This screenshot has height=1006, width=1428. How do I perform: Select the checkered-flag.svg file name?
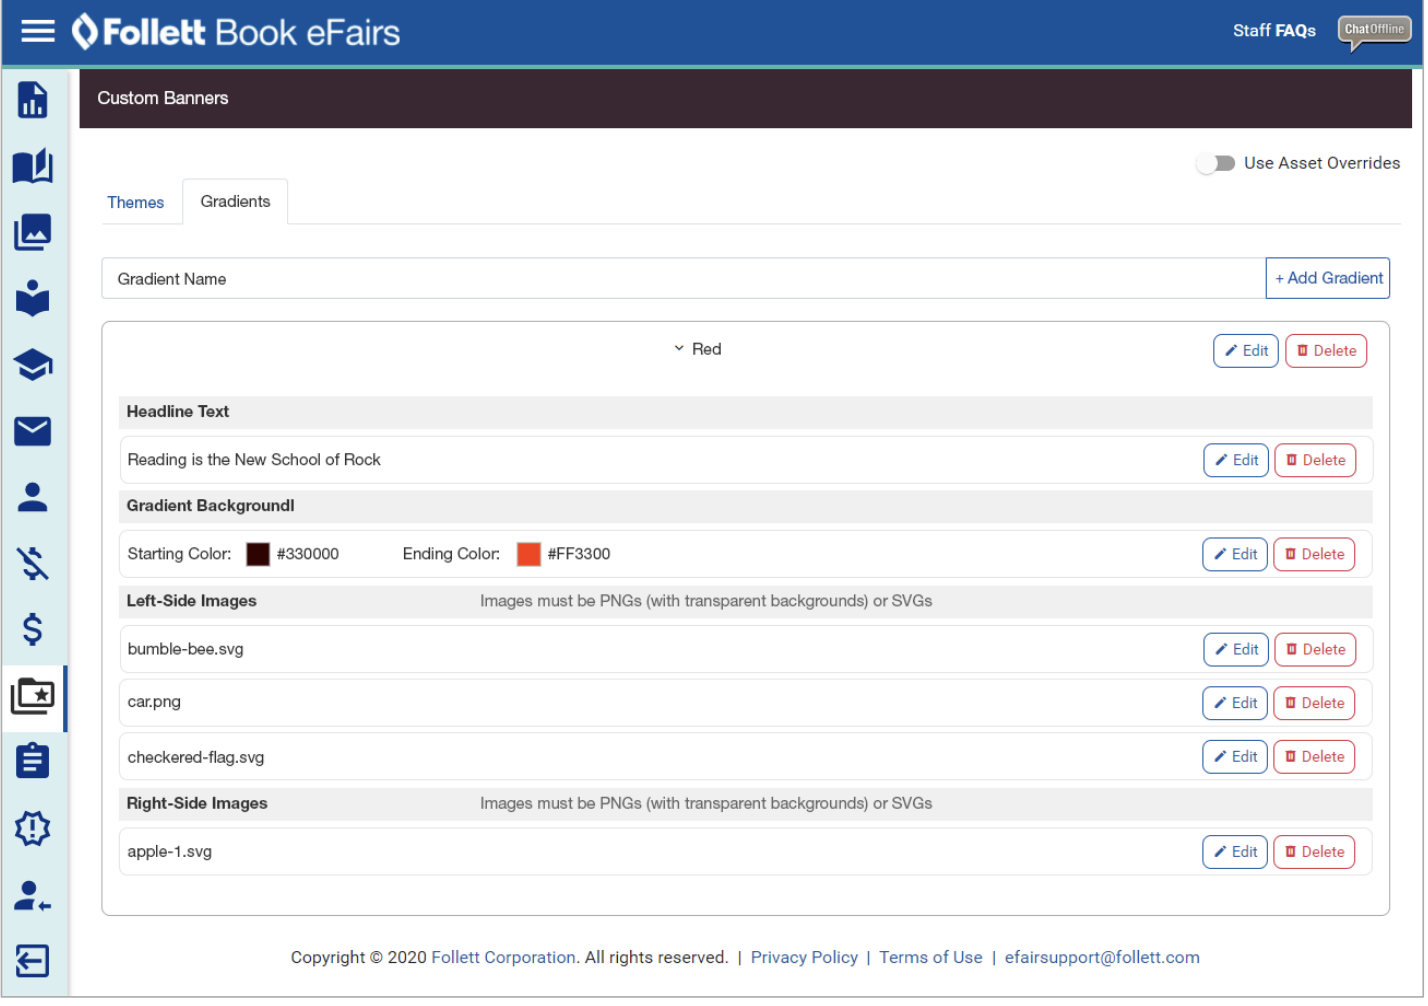[197, 759]
